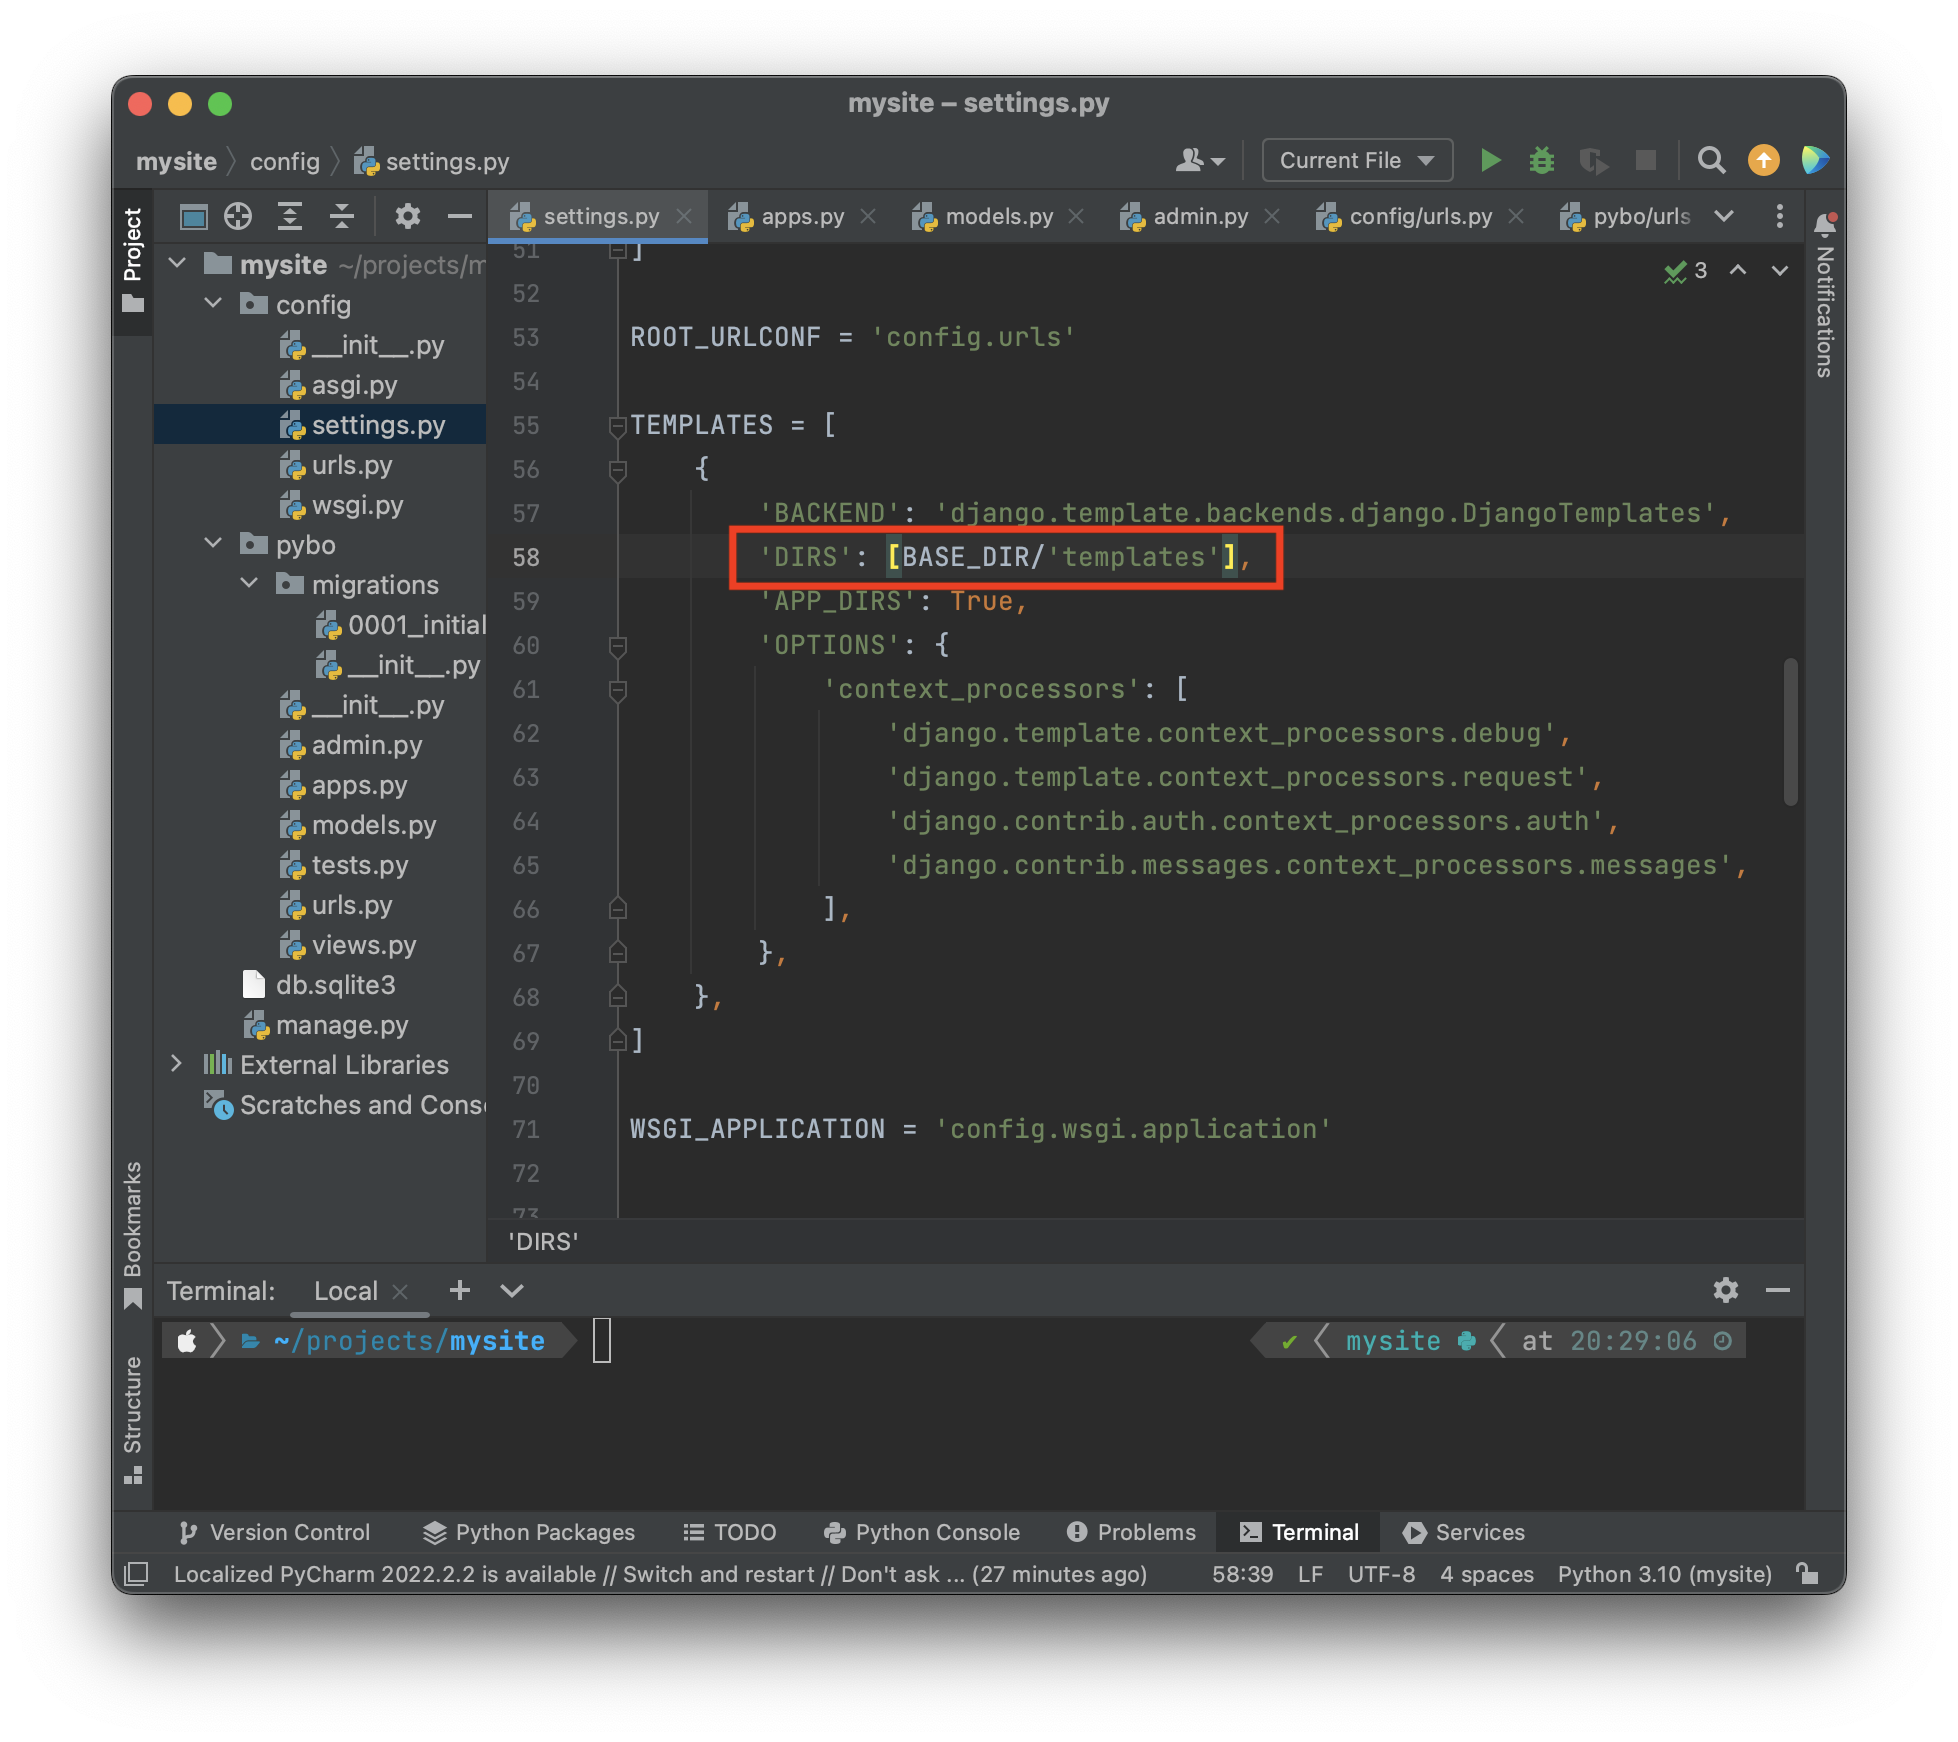The height and width of the screenshot is (1742, 1958).
Task: Open the Current File run configuration dropdown
Action: click(1356, 161)
